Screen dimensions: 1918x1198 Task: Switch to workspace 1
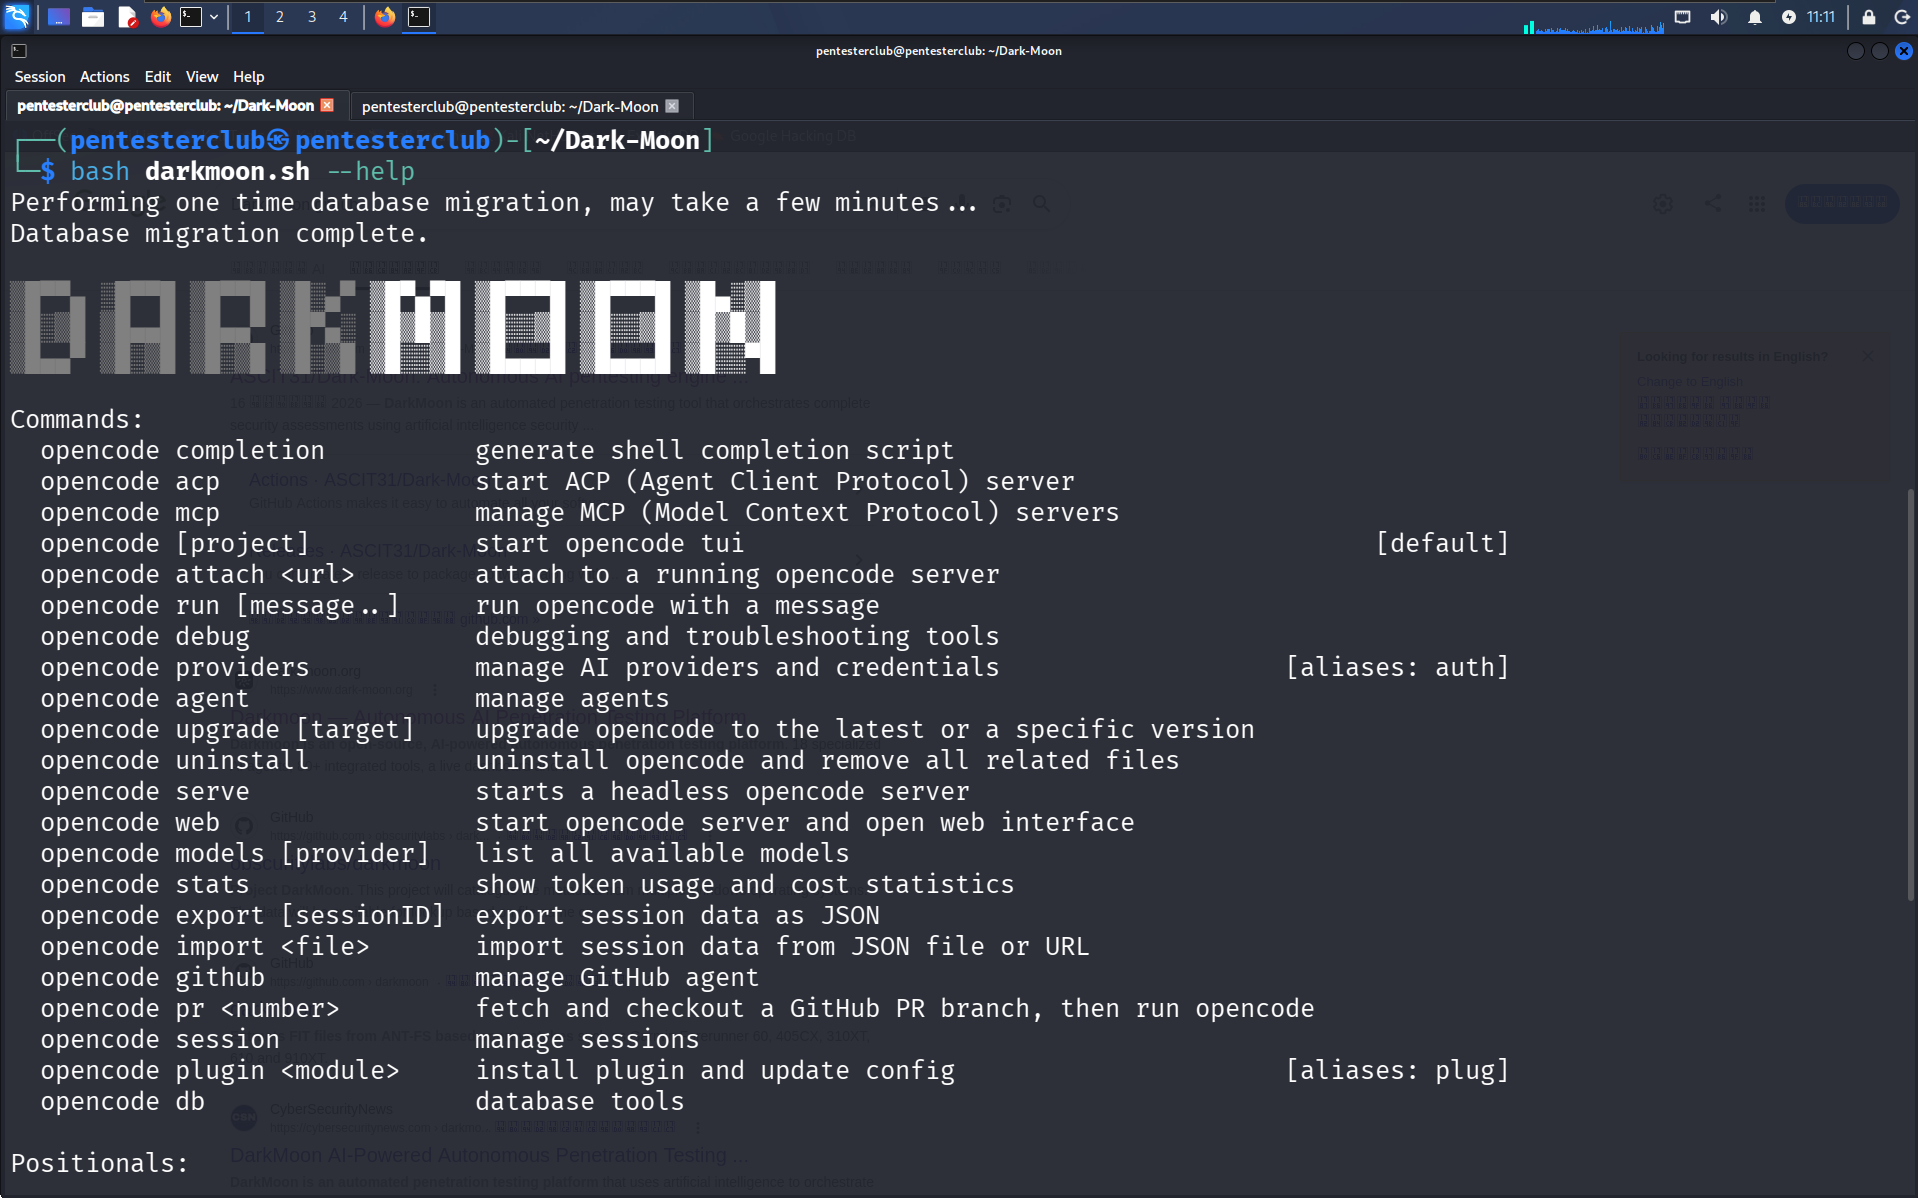point(248,17)
